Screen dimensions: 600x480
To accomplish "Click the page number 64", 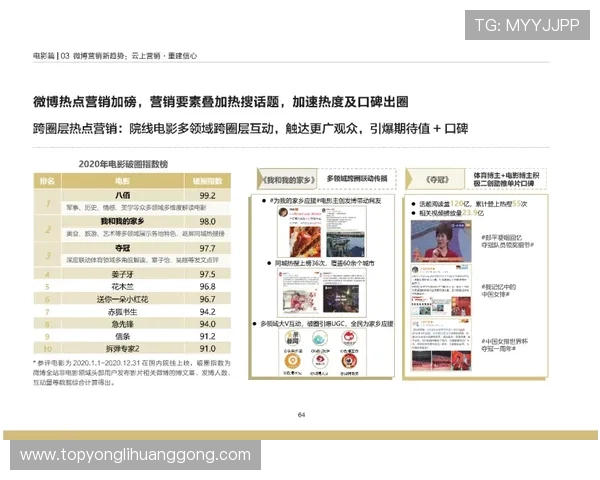I will point(302,415).
